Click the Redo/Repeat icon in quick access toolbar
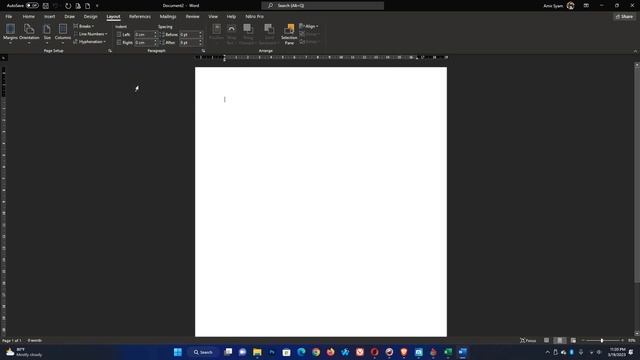The height and width of the screenshot is (360, 640). [68, 6]
